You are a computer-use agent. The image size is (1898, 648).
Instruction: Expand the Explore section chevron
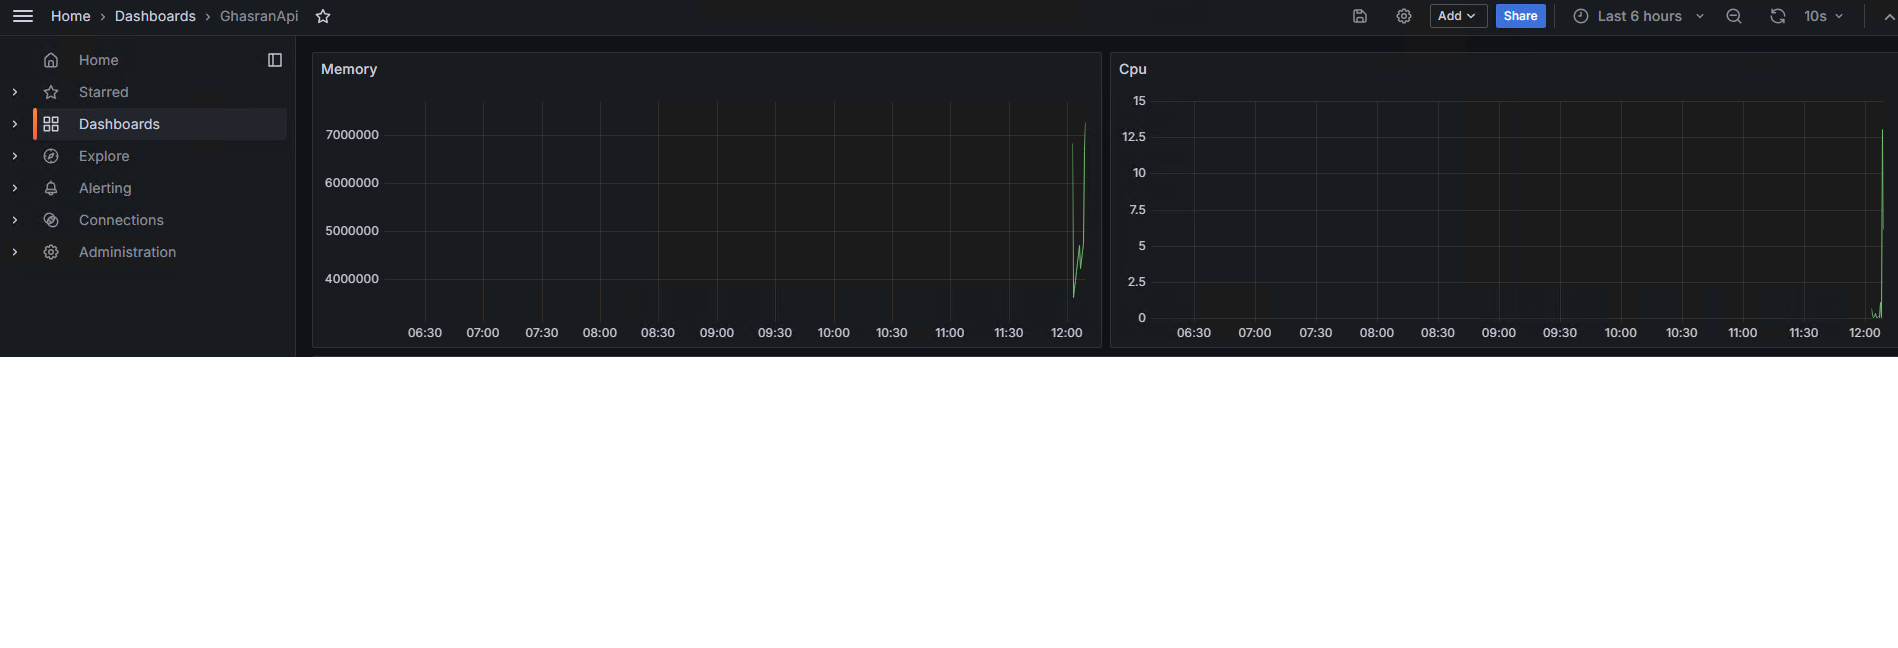tap(15, 156)
